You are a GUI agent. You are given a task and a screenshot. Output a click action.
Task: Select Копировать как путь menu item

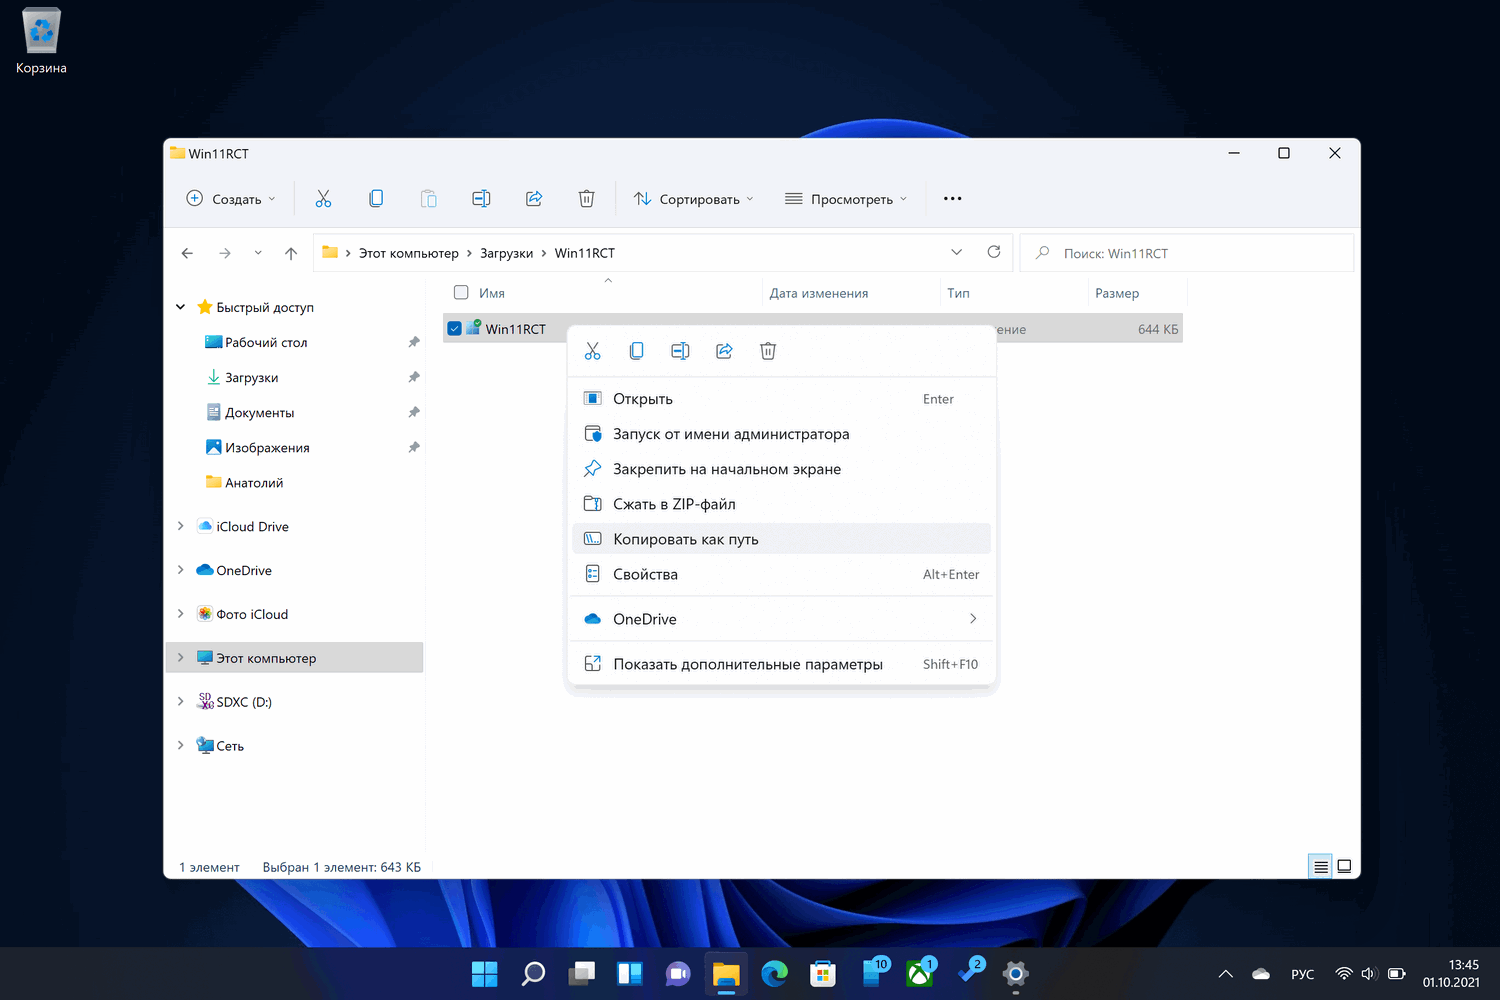[685, 539]
